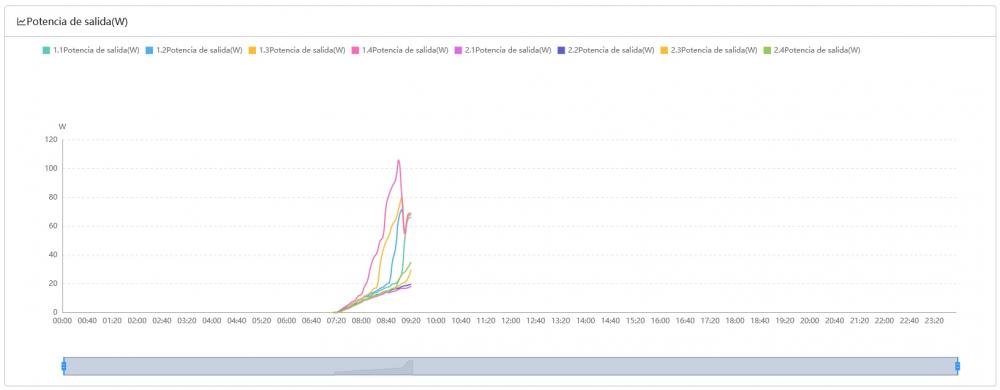The image size is (1000, 390).
Task: Click the right handle of the zoom slider
Action: point(957,366)
